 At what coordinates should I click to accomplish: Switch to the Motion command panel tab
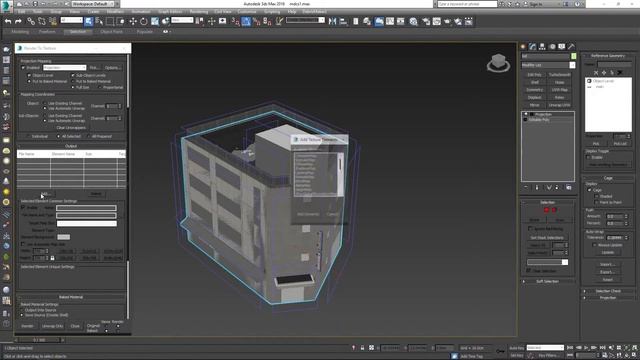point(552,47)
